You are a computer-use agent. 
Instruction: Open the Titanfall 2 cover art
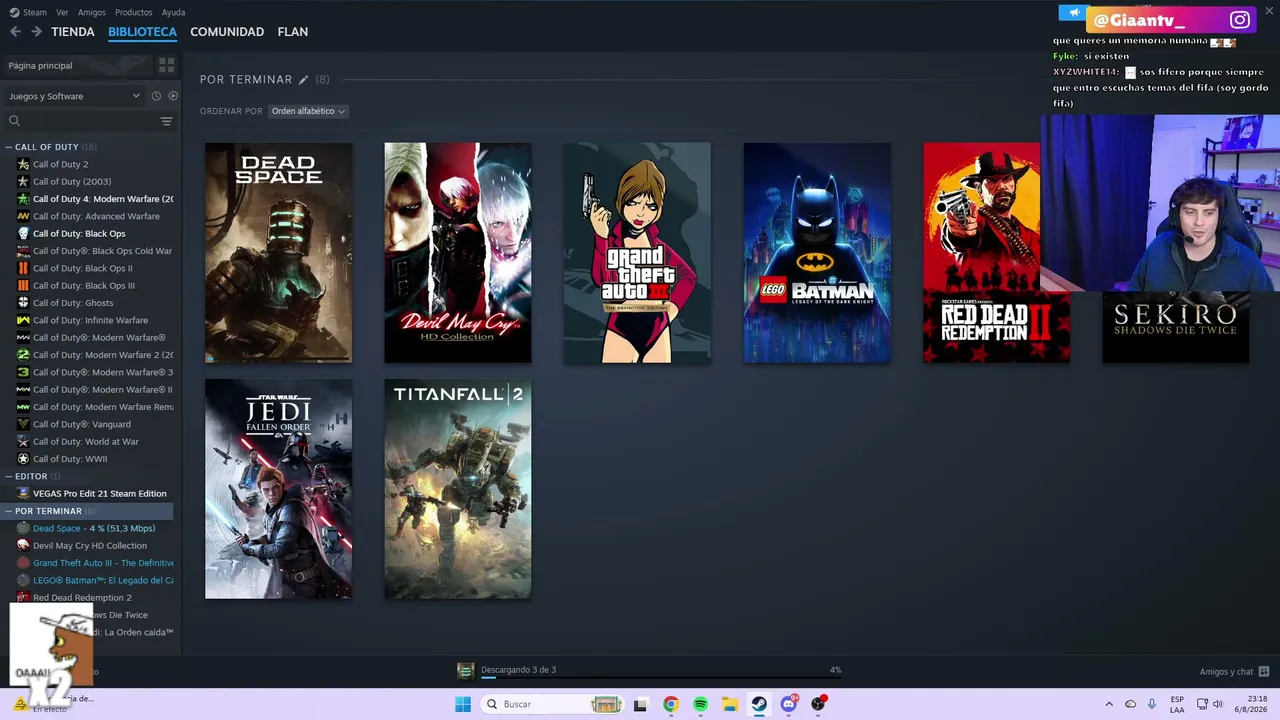point(458,489)
